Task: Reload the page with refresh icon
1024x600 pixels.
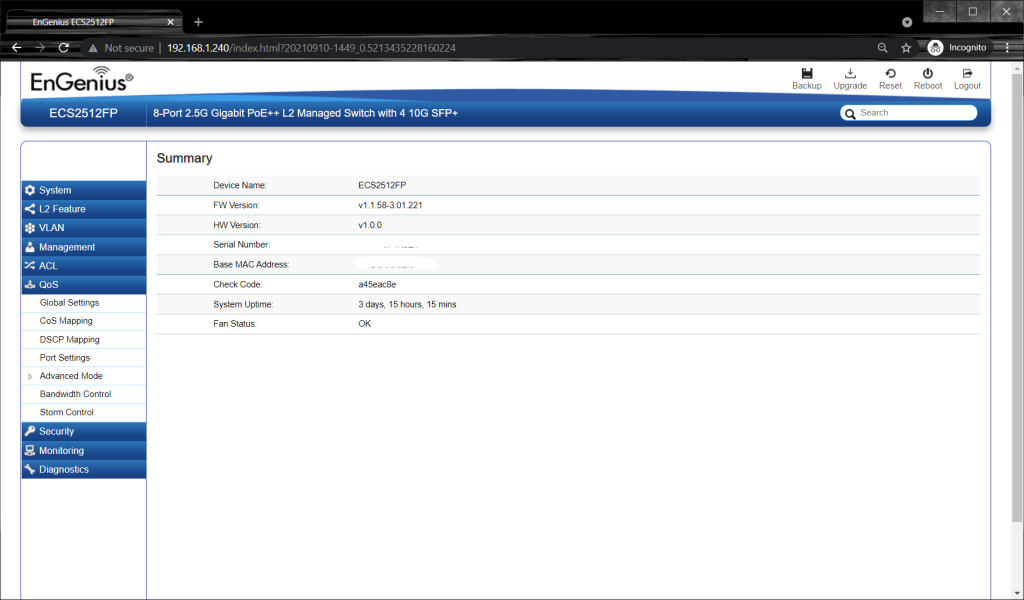Action: pos(63,48)
